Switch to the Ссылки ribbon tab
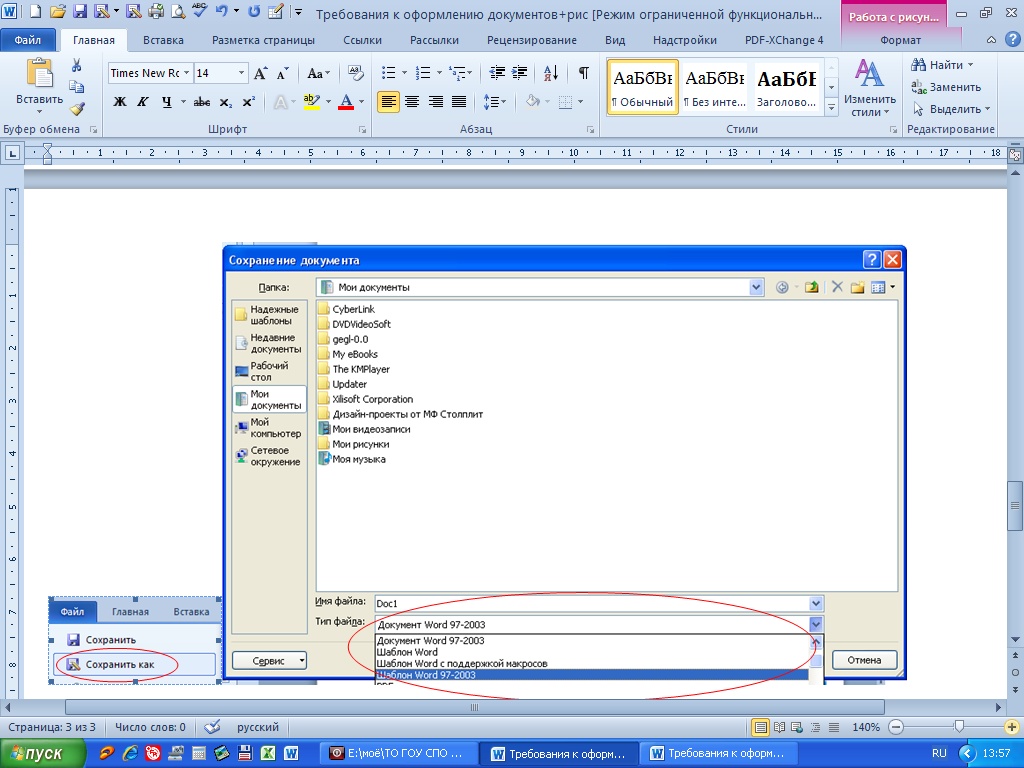1024x768 pixels. coord(362,40)
